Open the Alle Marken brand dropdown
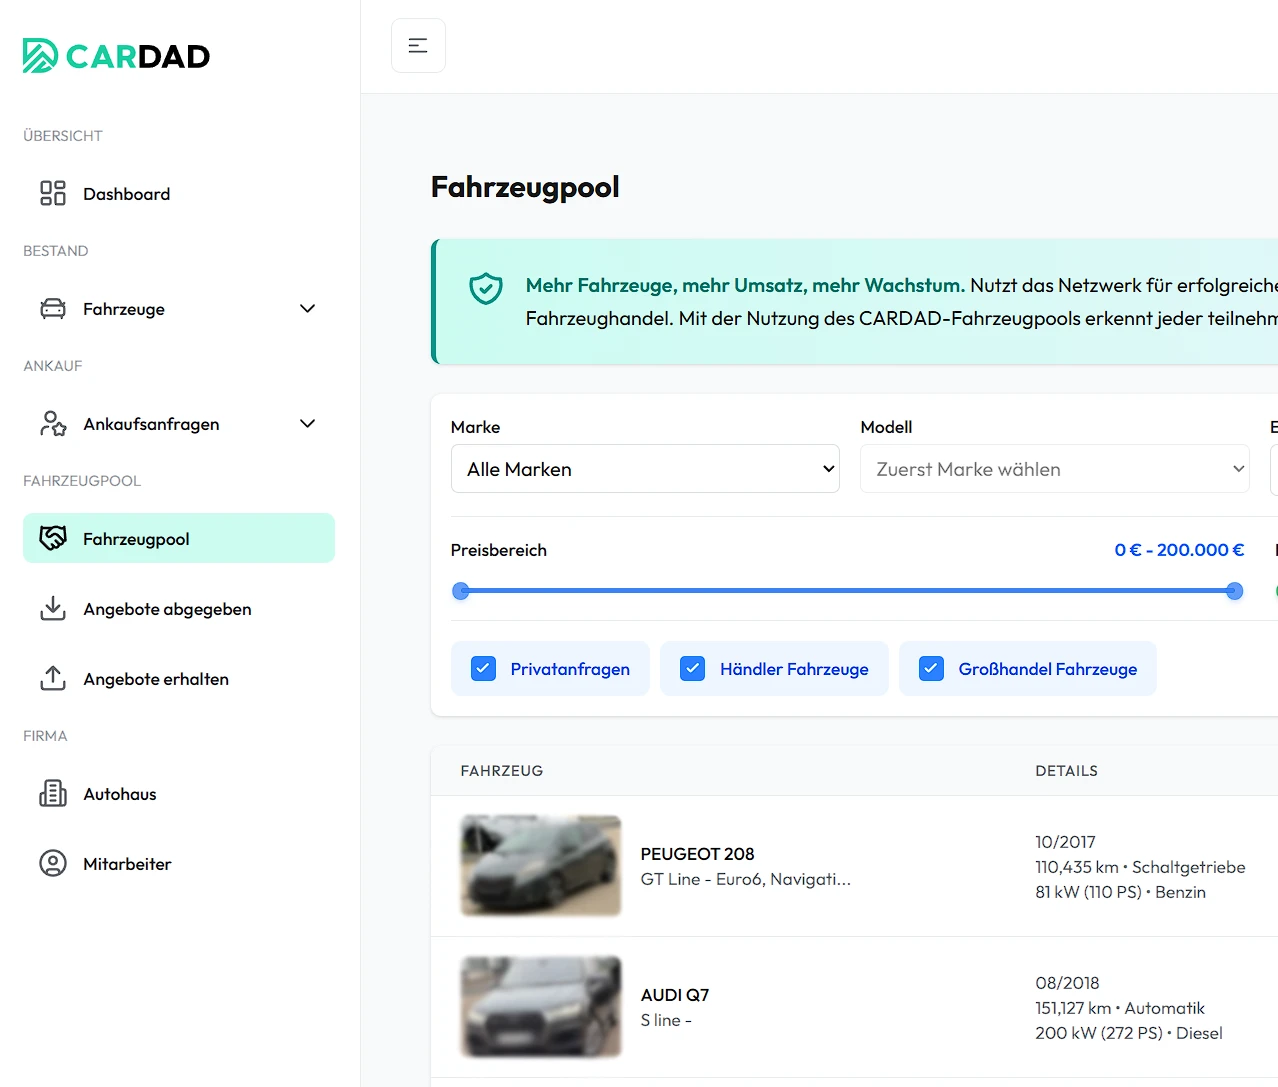This screenshot has width=1278, height=1087. (x=645, y=469)
